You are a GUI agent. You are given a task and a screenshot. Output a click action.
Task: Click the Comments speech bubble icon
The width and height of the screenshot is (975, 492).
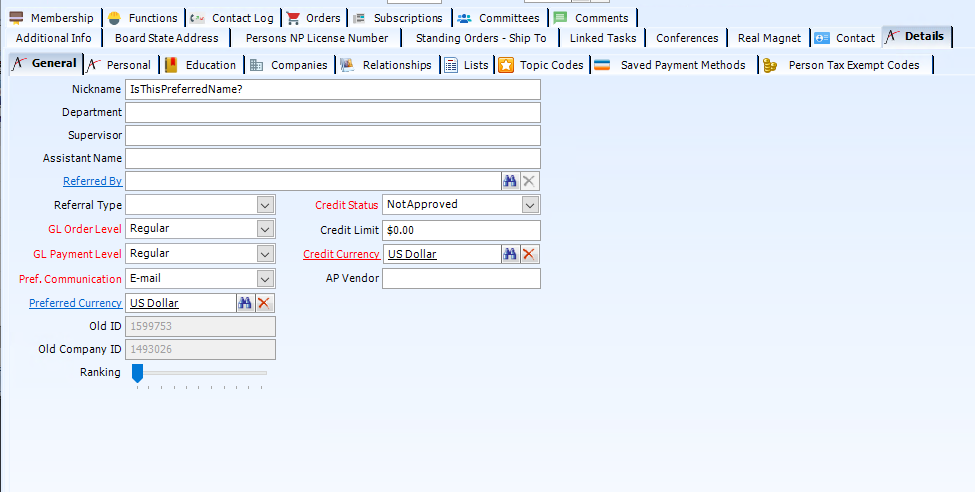click(x=560, y=18)
